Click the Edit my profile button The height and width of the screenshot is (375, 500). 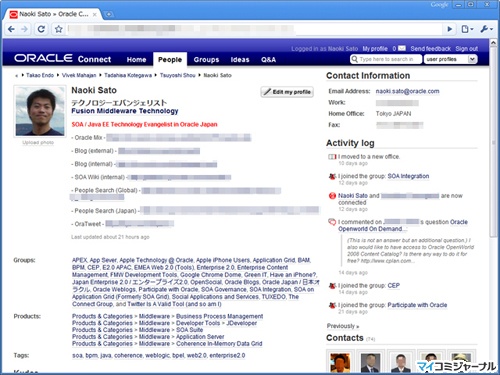pos(287,92)
